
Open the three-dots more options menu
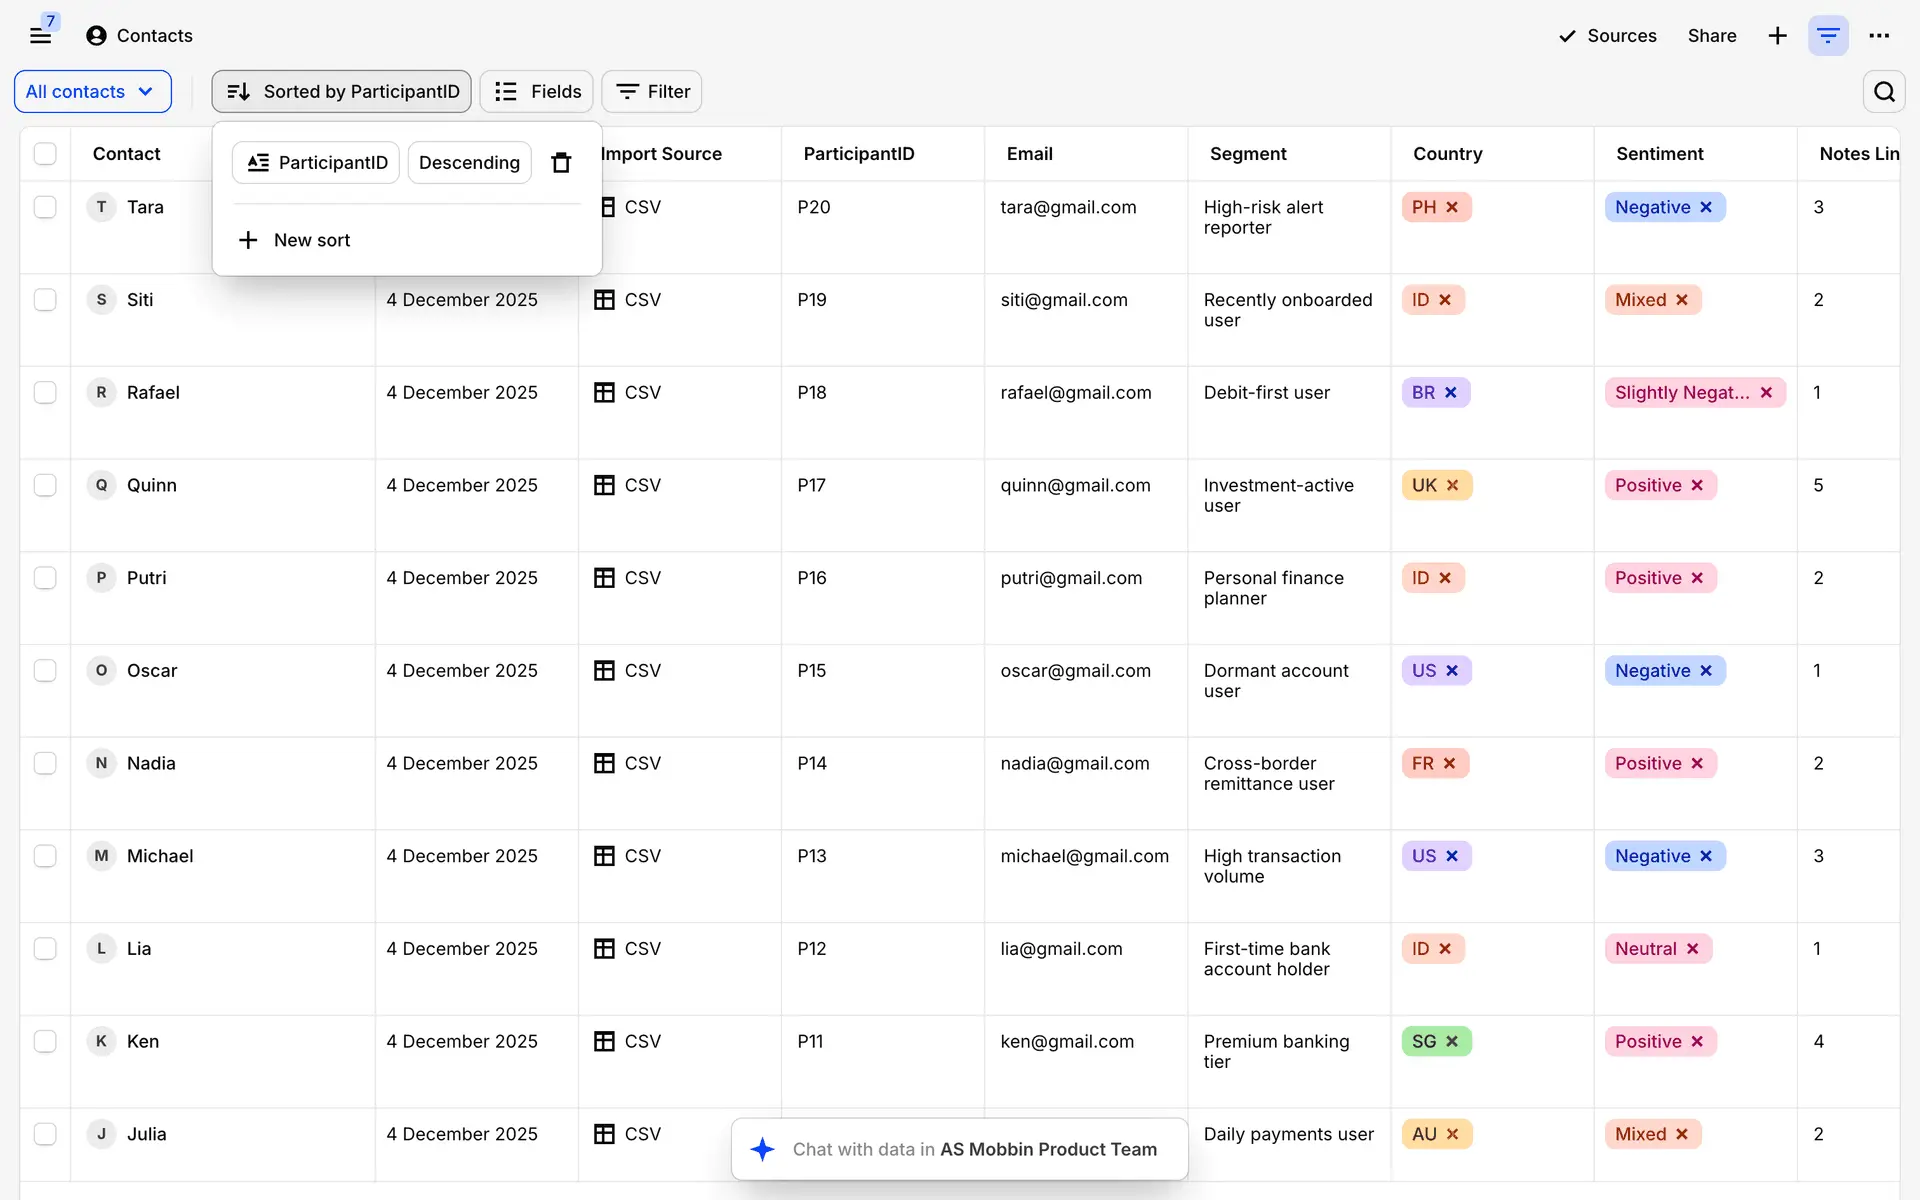coord(1879,36)
